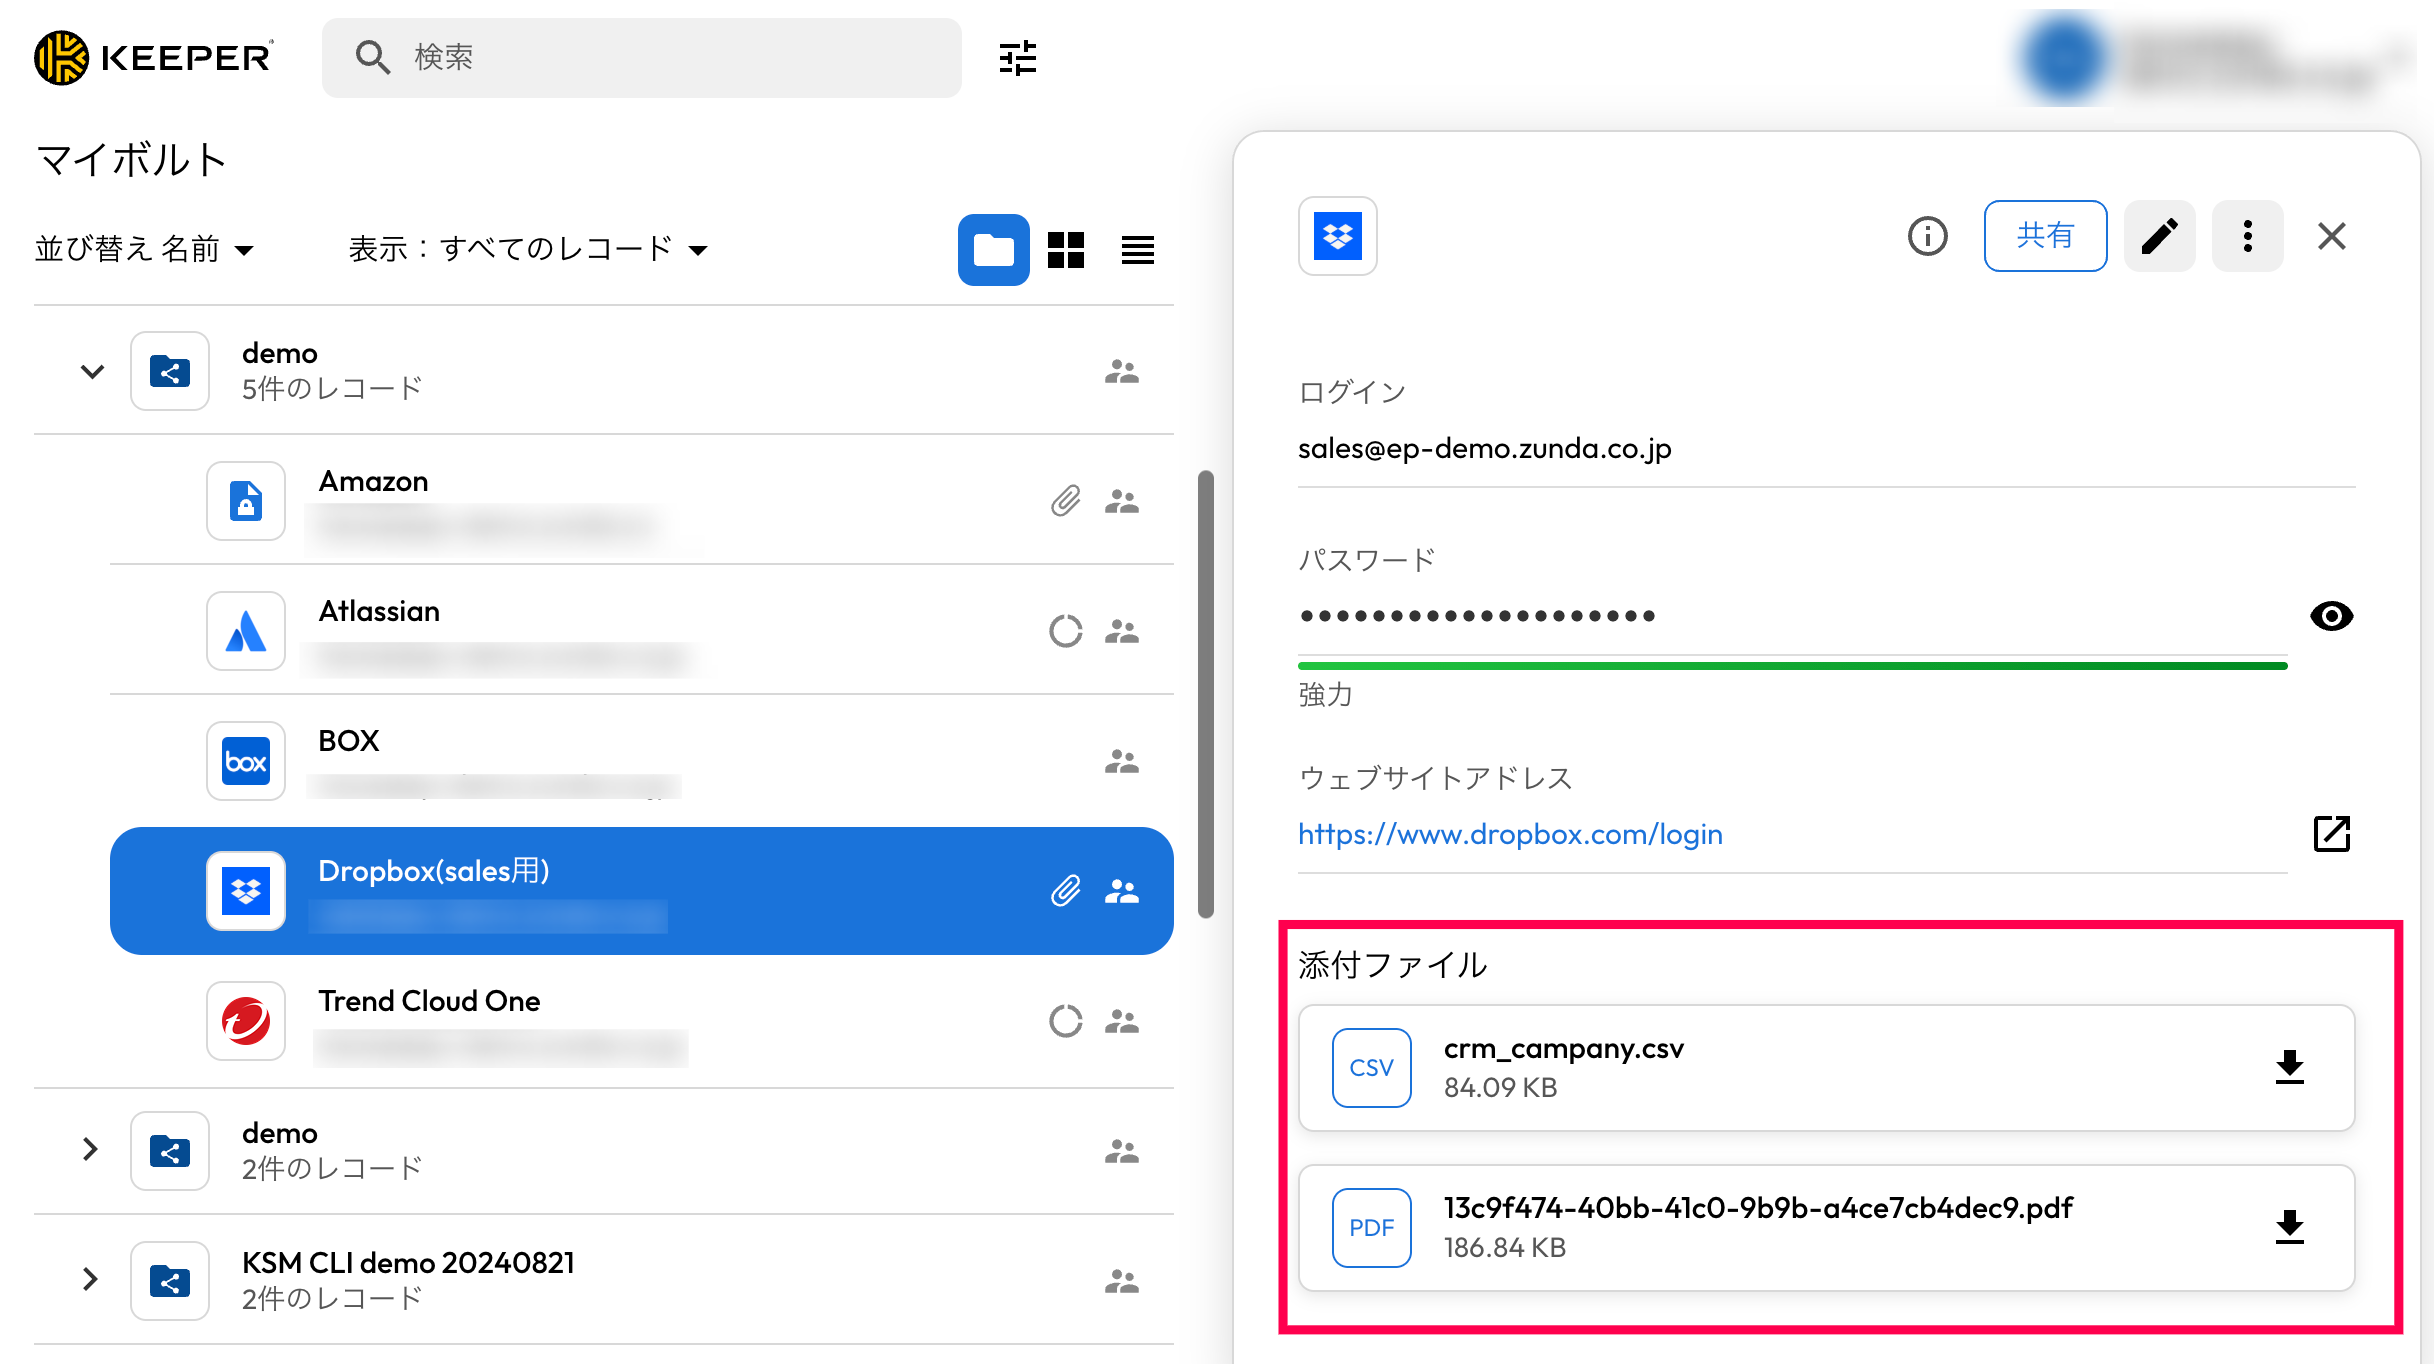Click the Dropbox icon in the detail panel

coord(1337,236)
